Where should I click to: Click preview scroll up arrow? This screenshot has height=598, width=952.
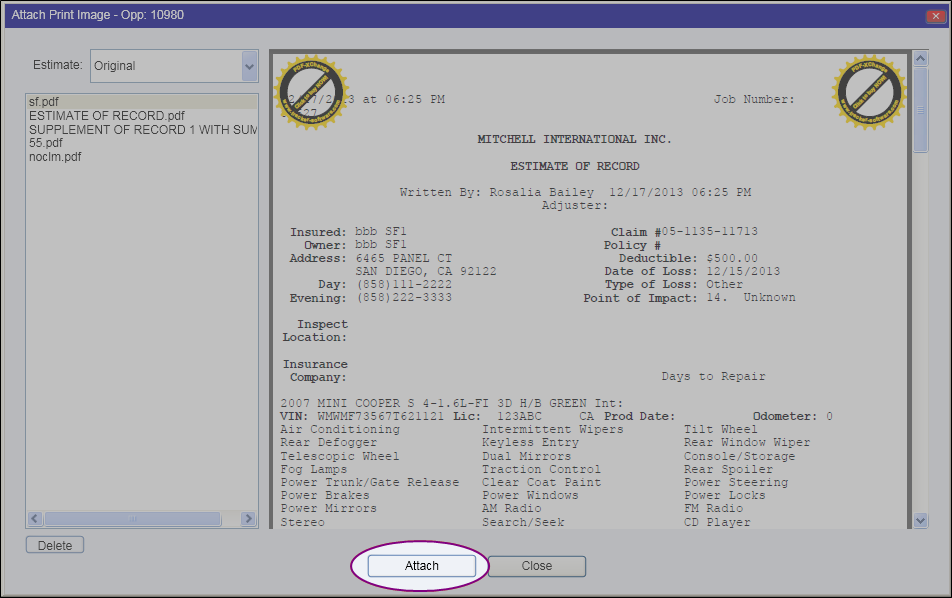coord(920,58)
